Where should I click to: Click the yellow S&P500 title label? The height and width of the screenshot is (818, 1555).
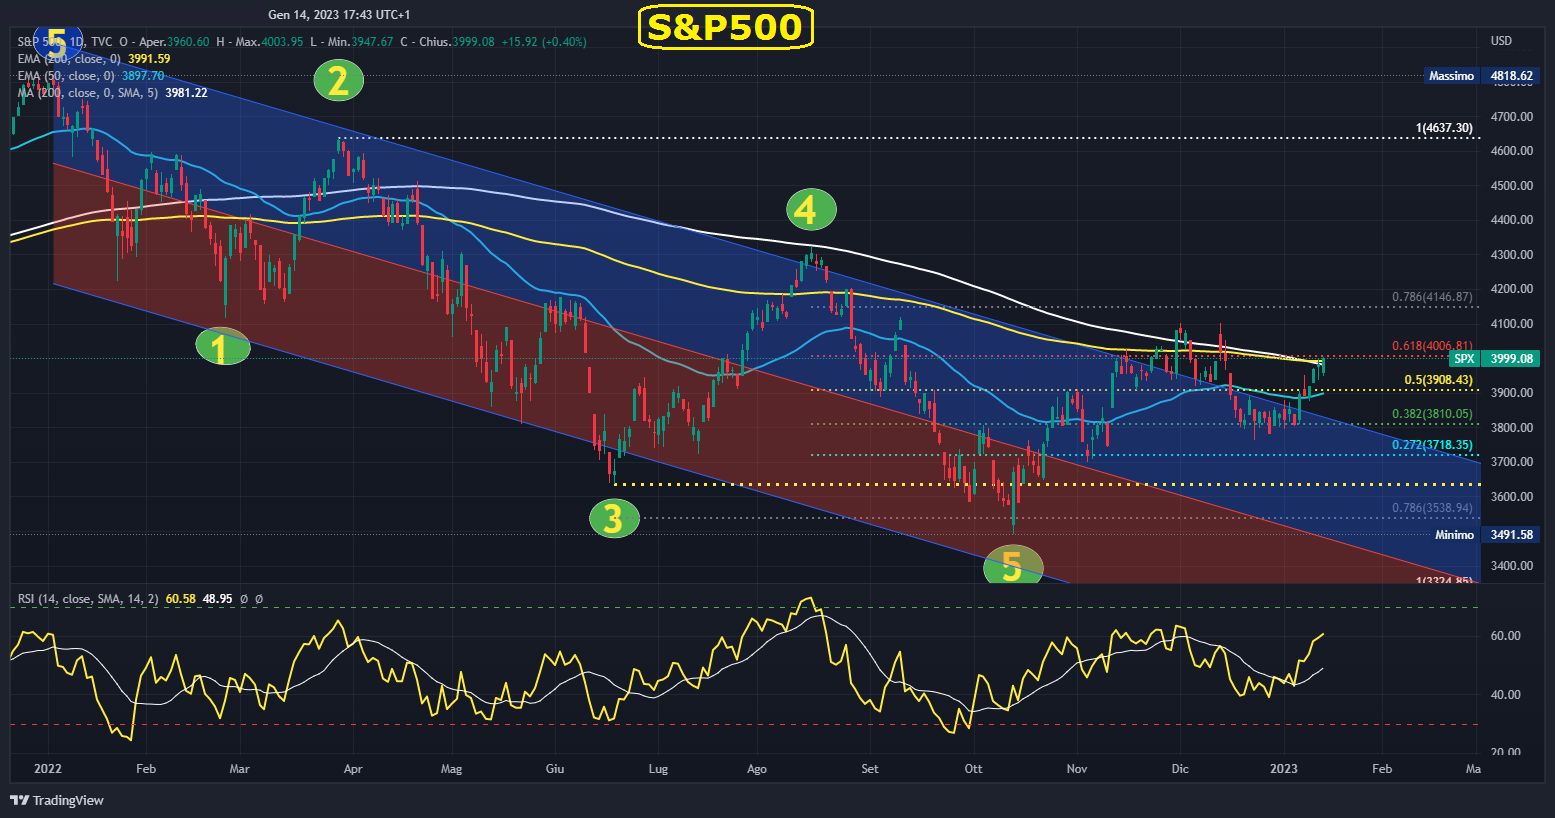point(725,27)
